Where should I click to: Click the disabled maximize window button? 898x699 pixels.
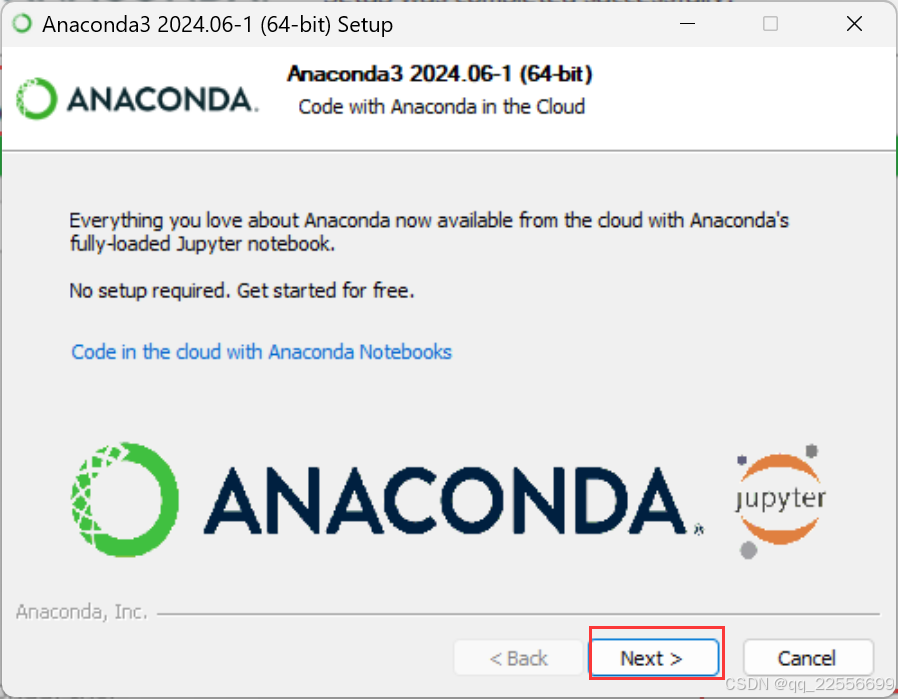pos(770,23)
